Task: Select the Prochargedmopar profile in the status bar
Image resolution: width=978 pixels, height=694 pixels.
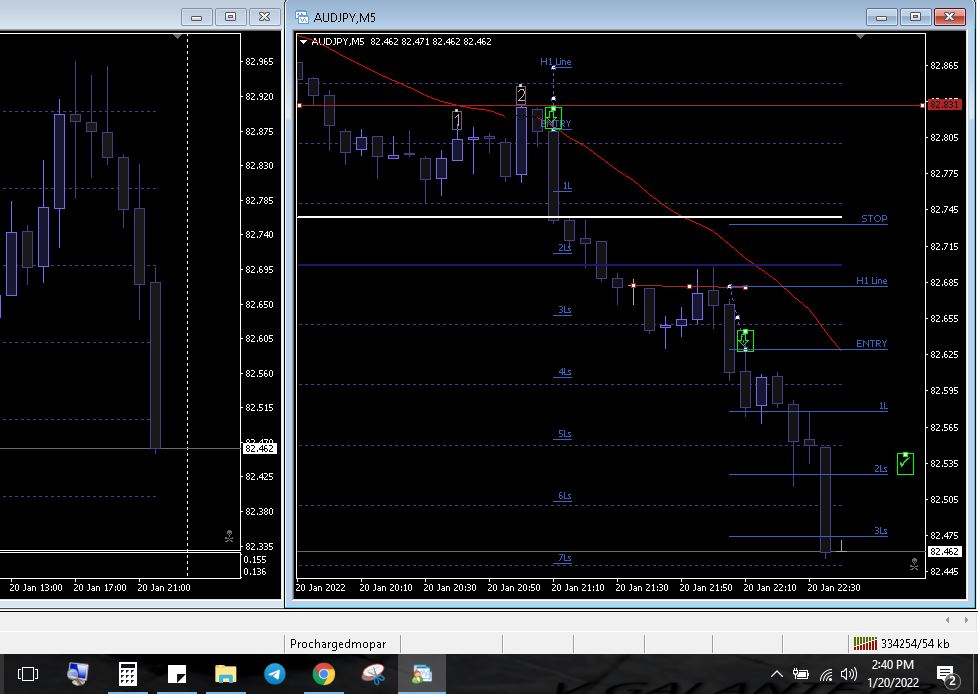Action: click(x=338, y=643)
